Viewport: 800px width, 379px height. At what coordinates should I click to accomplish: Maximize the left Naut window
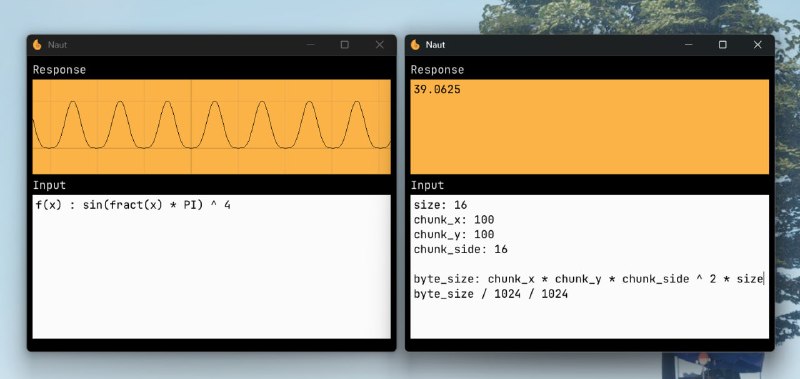tap(345, 45)
